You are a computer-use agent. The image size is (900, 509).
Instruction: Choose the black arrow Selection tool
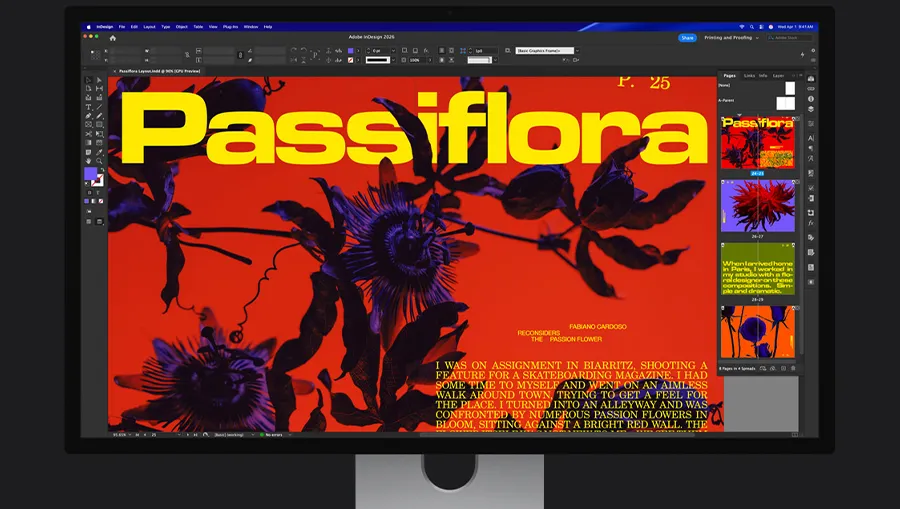[x=89, y=80]
